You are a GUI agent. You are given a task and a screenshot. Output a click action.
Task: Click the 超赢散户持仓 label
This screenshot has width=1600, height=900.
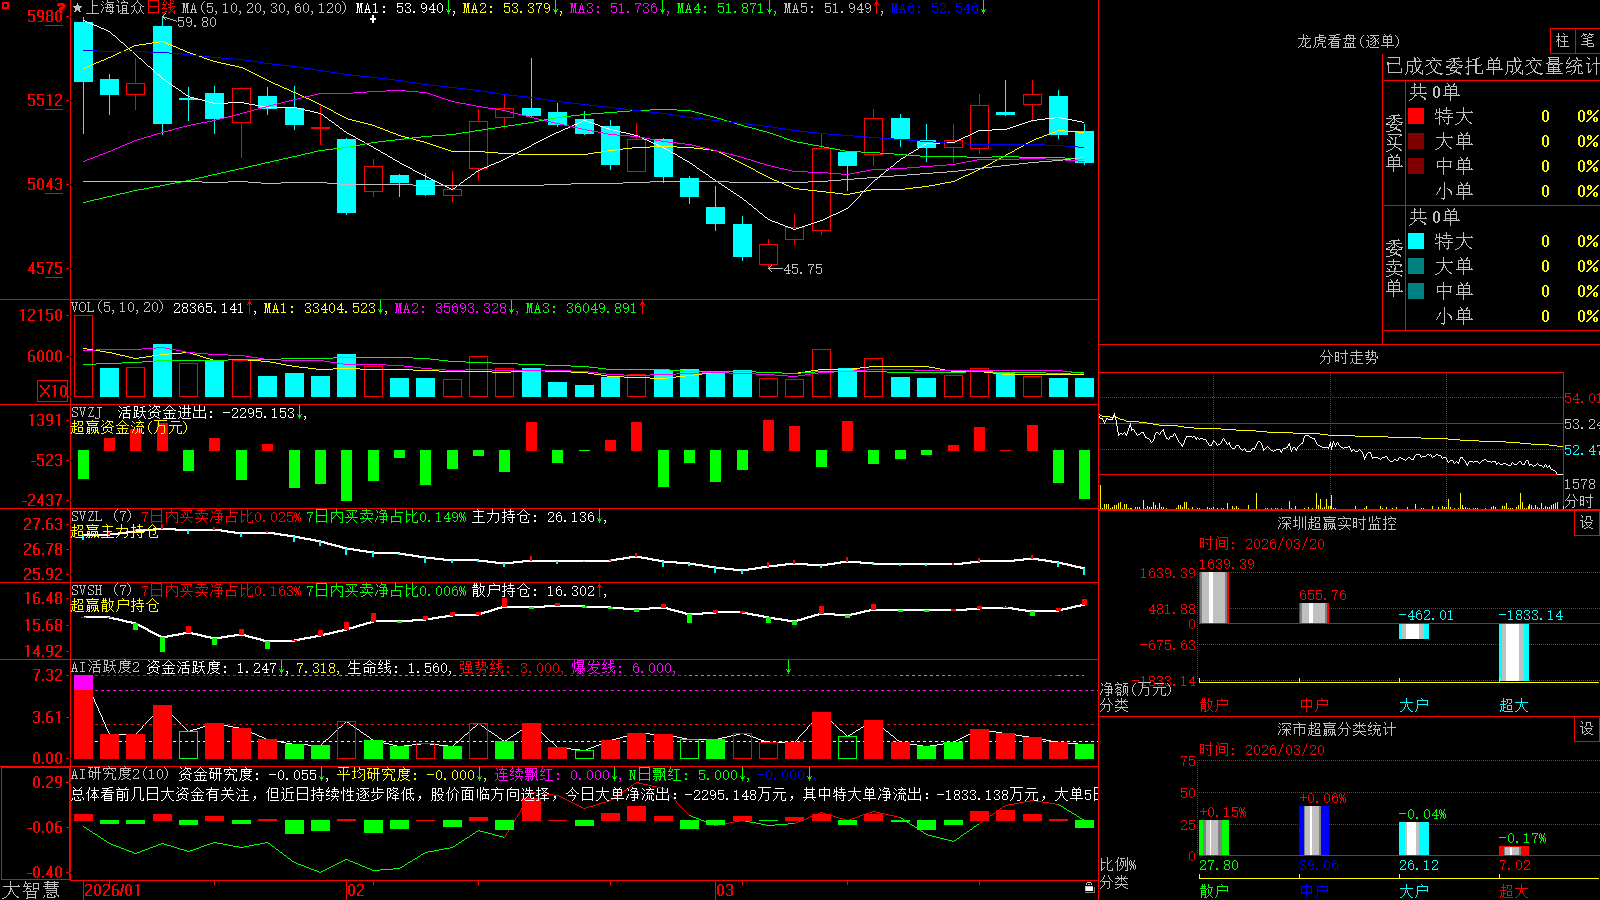coord(115,605)
